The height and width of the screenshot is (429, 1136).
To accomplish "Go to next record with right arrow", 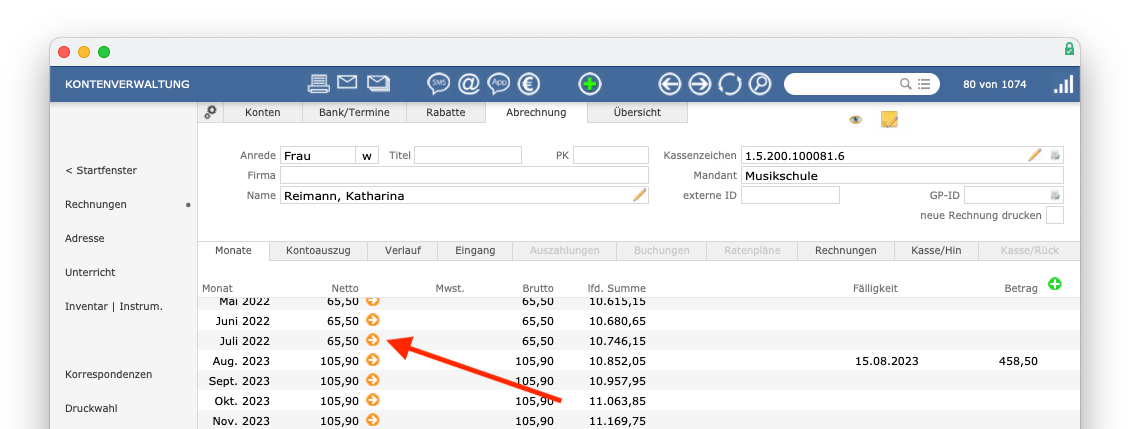I will (x=699, y=84).
